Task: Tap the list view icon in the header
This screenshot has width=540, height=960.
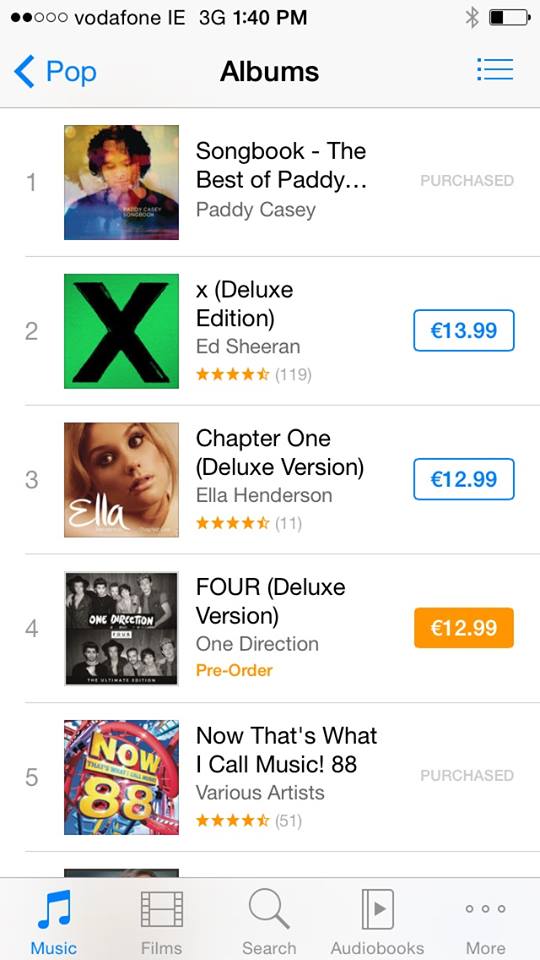Action: pos(495,70)
